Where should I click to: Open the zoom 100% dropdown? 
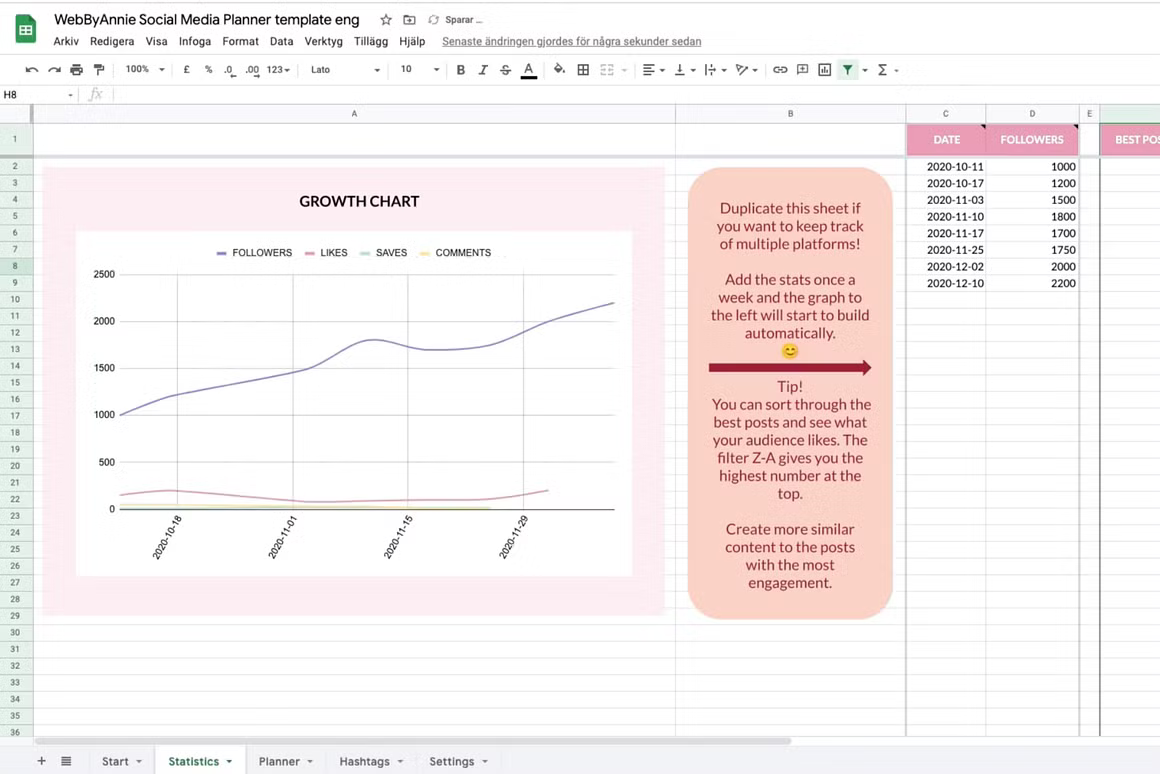(145, 70)
